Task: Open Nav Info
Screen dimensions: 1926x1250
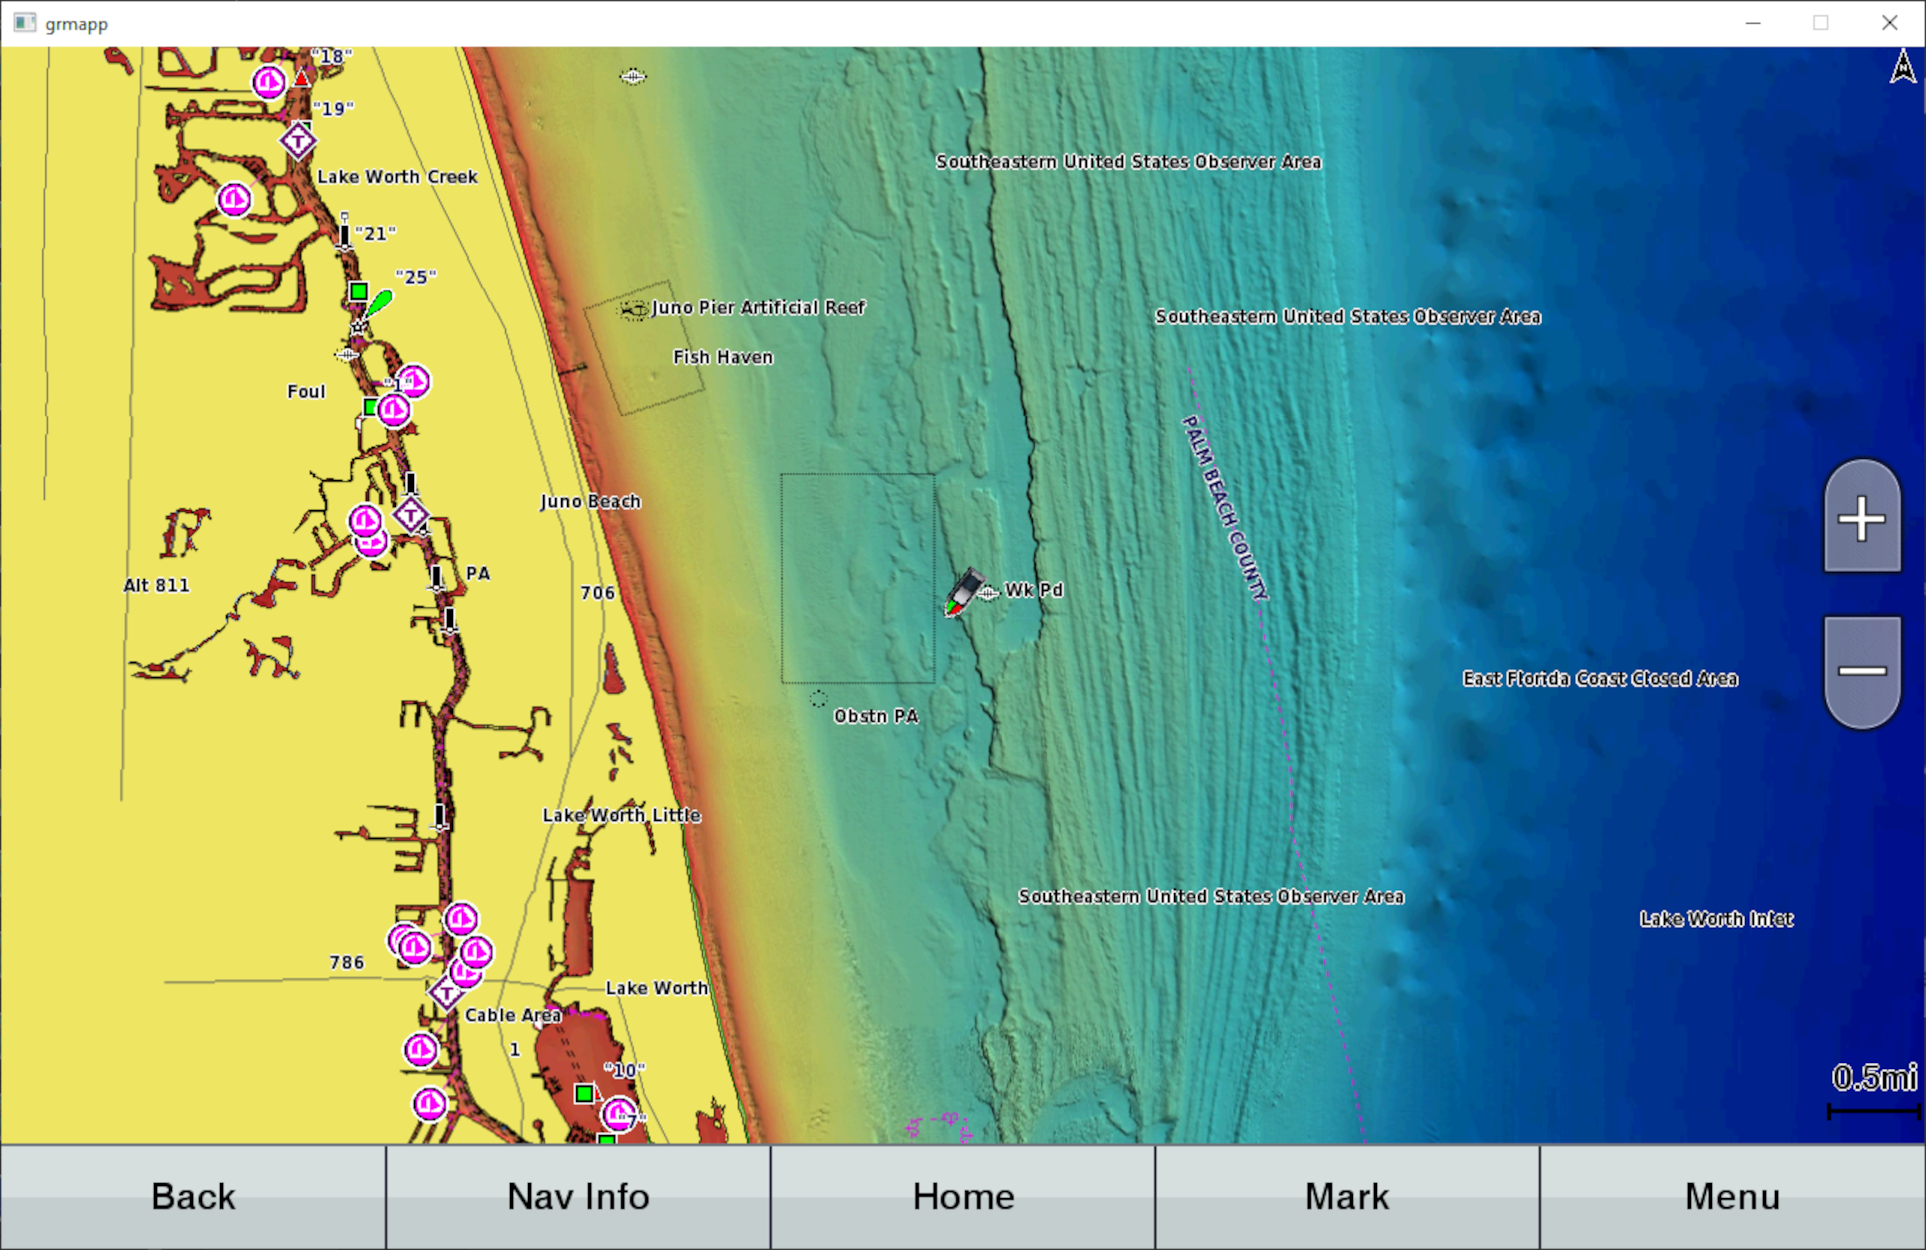Action: 577,1196
